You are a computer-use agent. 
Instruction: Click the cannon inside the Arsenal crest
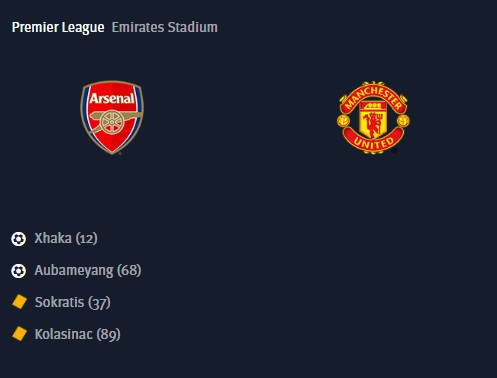(x=113, y=121)
